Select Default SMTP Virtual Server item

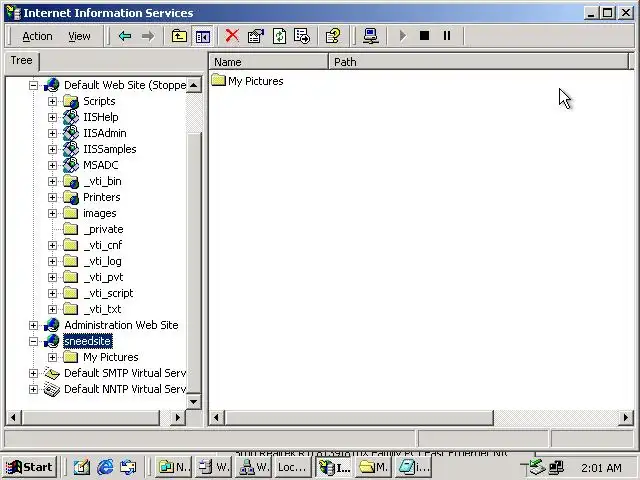(125, 373)
